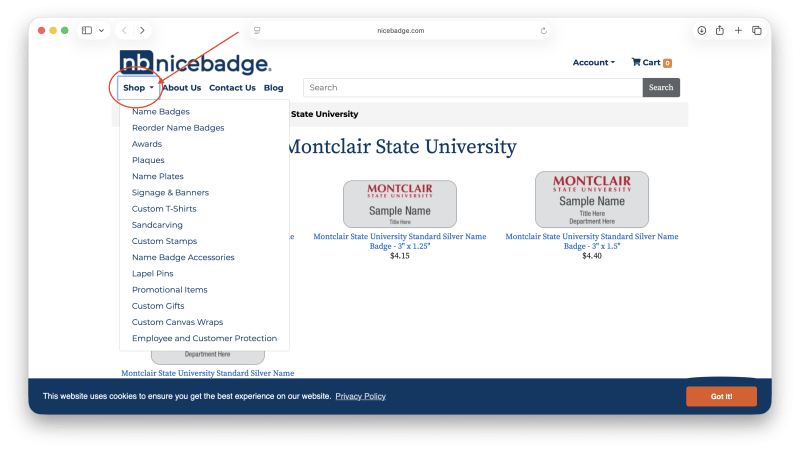This screenshot has height=450, width=800.
Task: Open Employee and Customer Protection
Action: tap(204, 338)
